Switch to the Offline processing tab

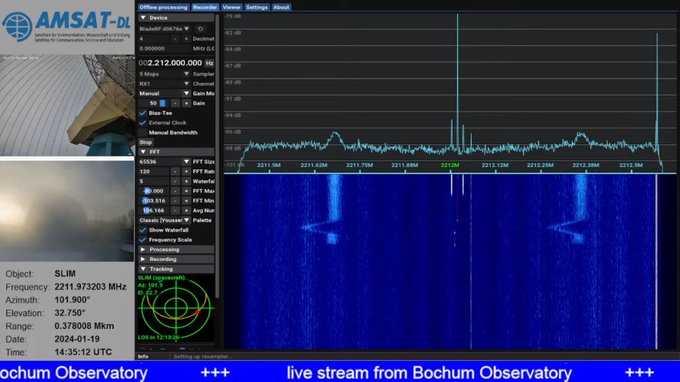(163, 7)
